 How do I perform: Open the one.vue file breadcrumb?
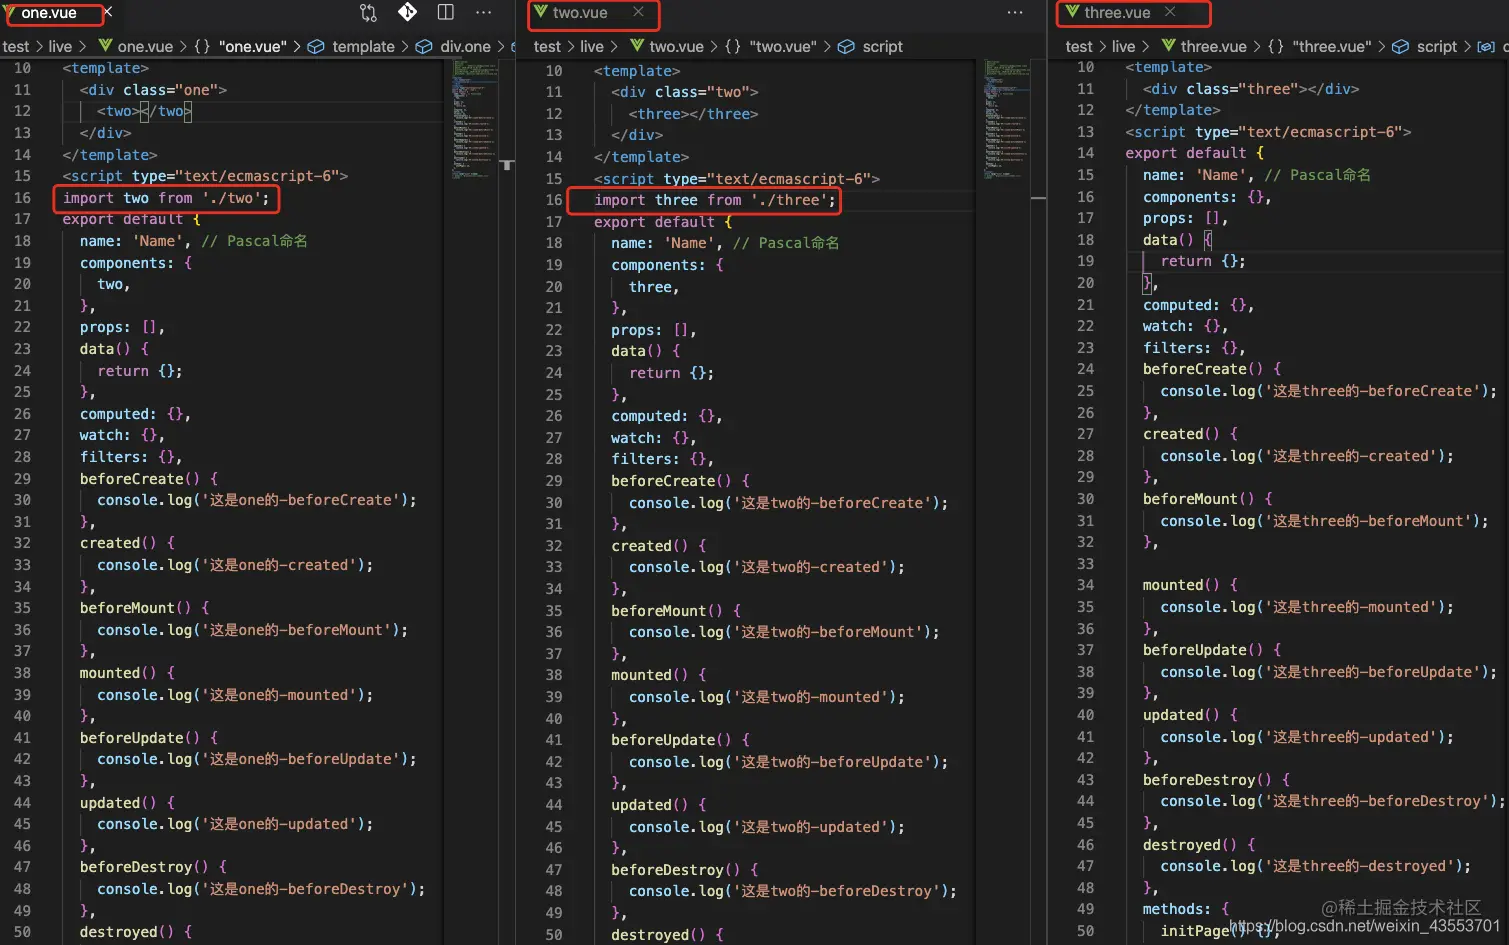click(x=145, y=47)
